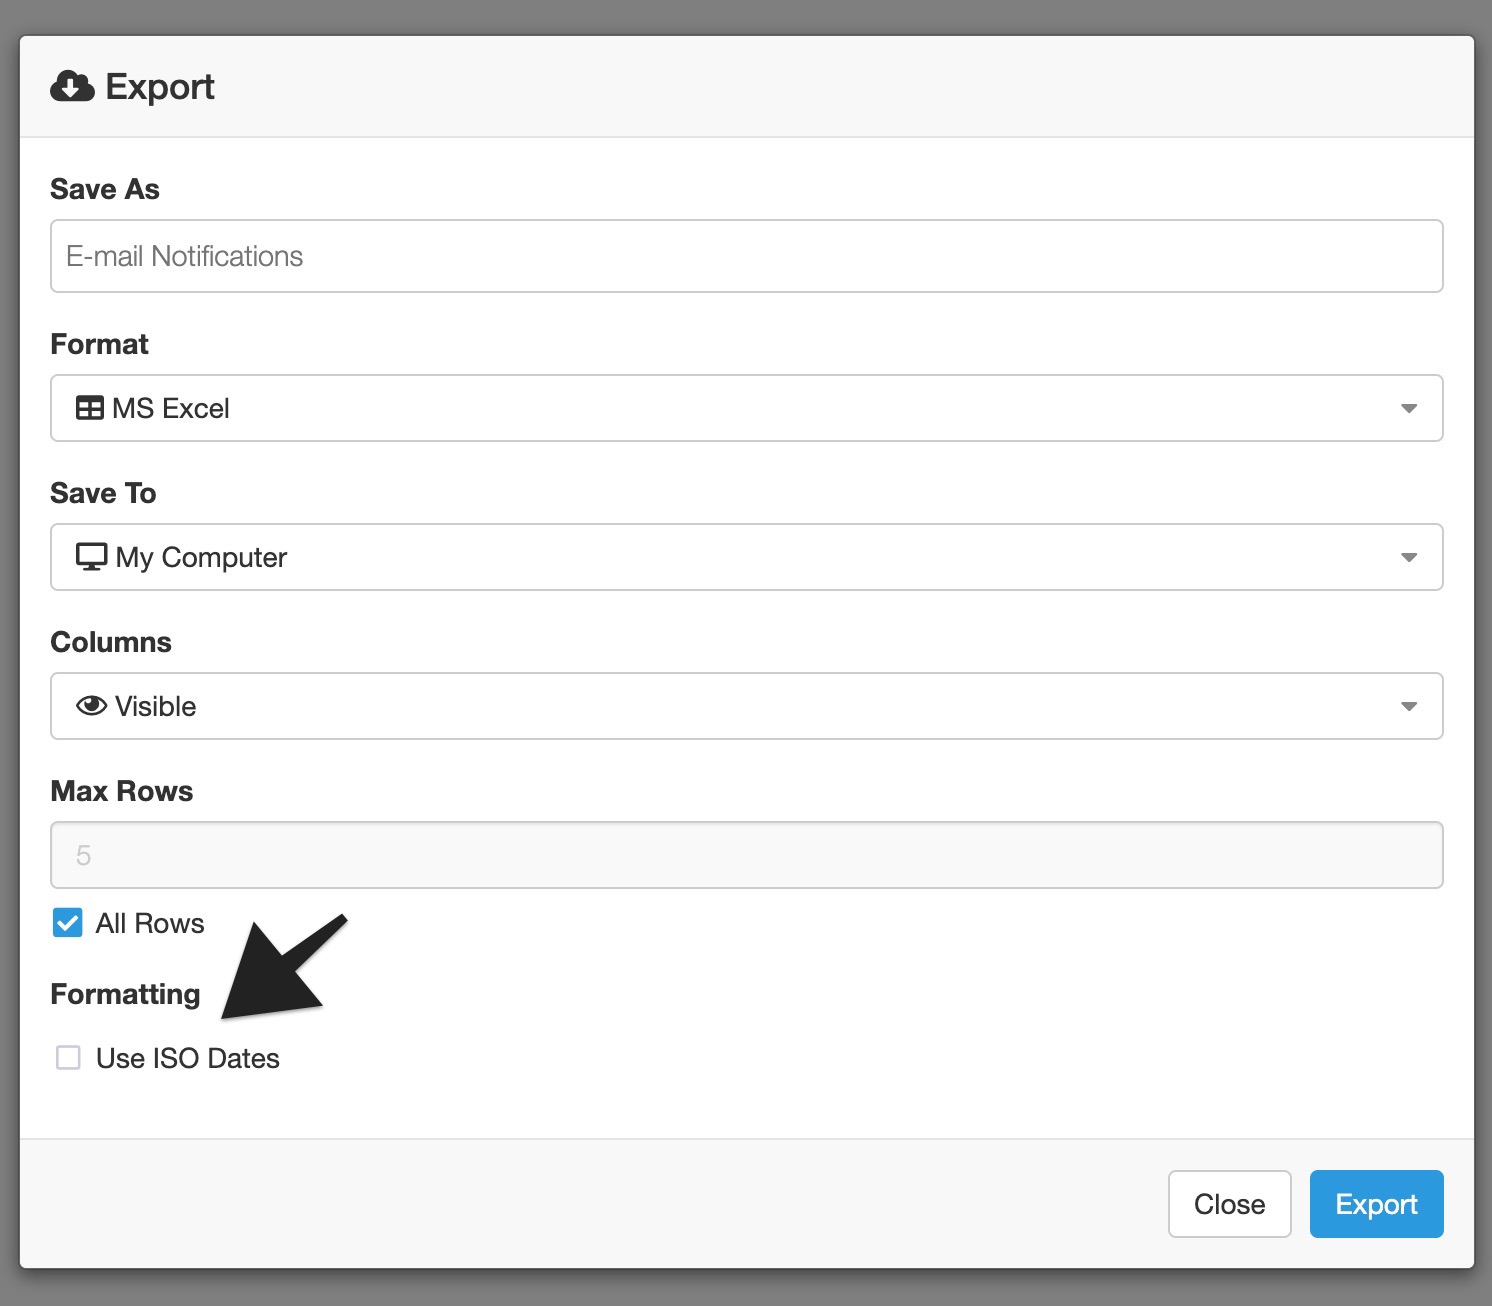Click the Save As input field

[747, 256]
